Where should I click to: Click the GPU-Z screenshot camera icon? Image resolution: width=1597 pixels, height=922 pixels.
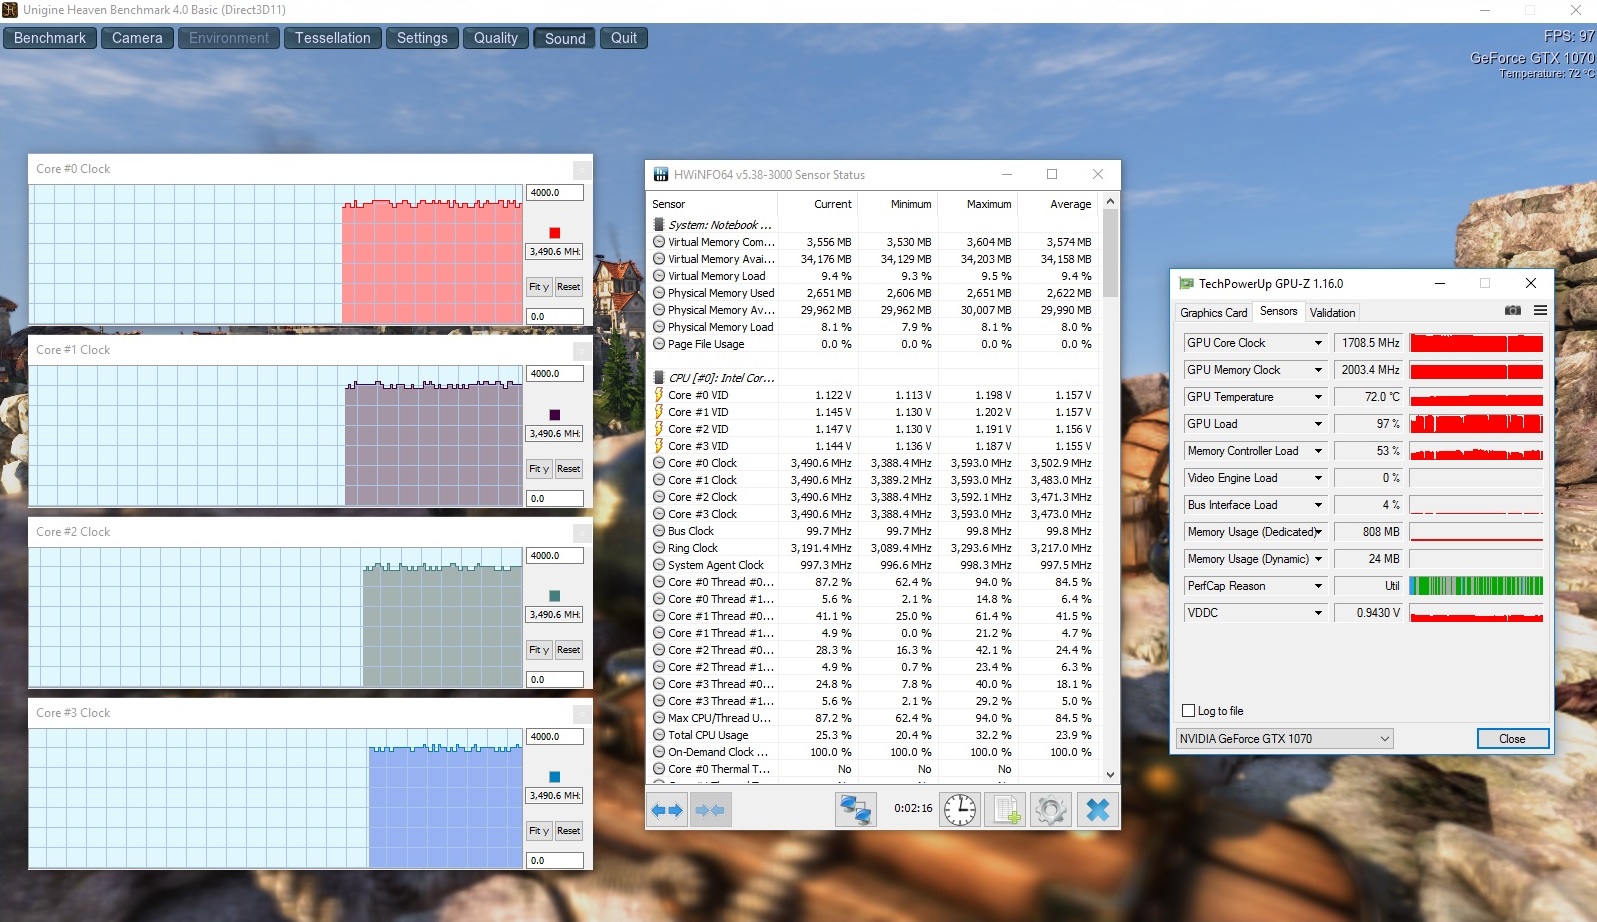(x=1513, y=311)
